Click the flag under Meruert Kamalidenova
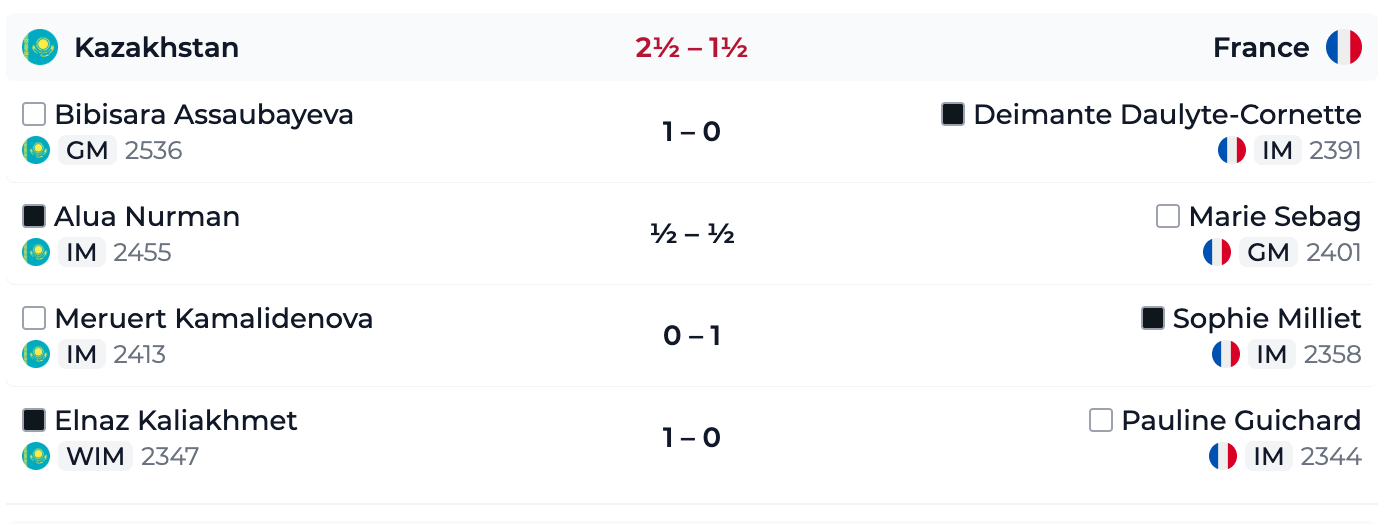The height and width of the screenshot is (524, 1396). [36, 354]
